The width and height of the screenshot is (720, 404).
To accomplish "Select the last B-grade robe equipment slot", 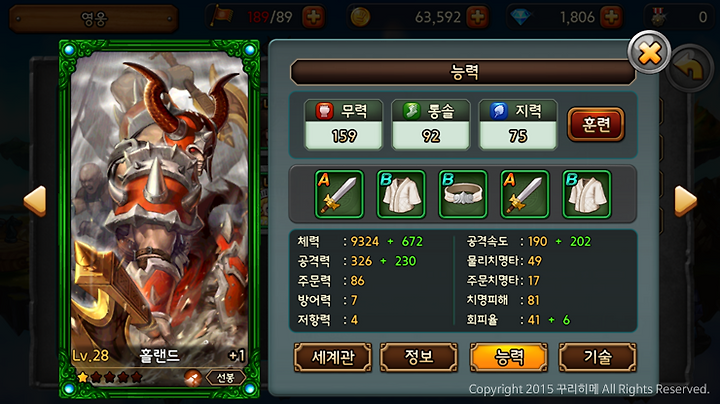I will pos(587,194).
